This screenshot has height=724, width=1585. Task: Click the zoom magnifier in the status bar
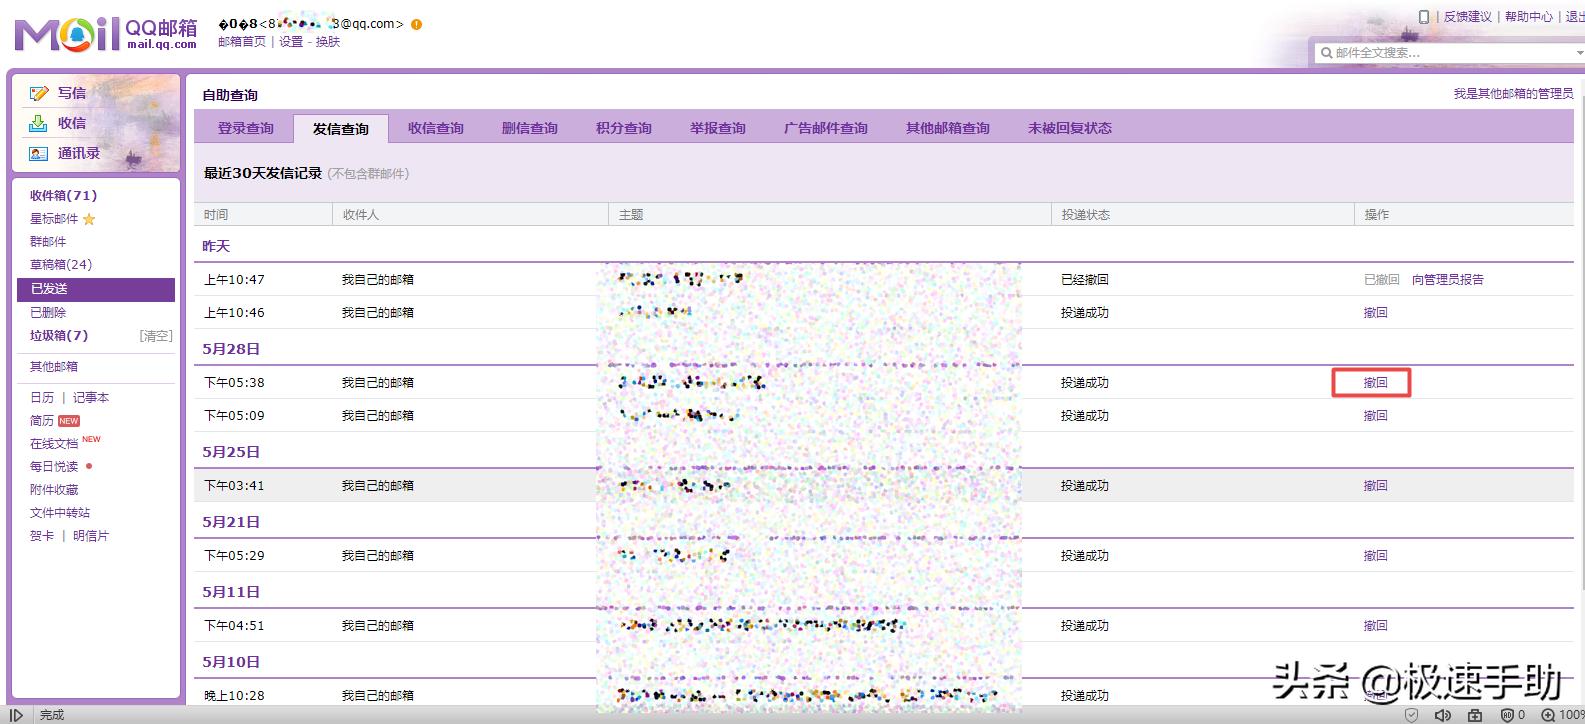pos(1548,715)
